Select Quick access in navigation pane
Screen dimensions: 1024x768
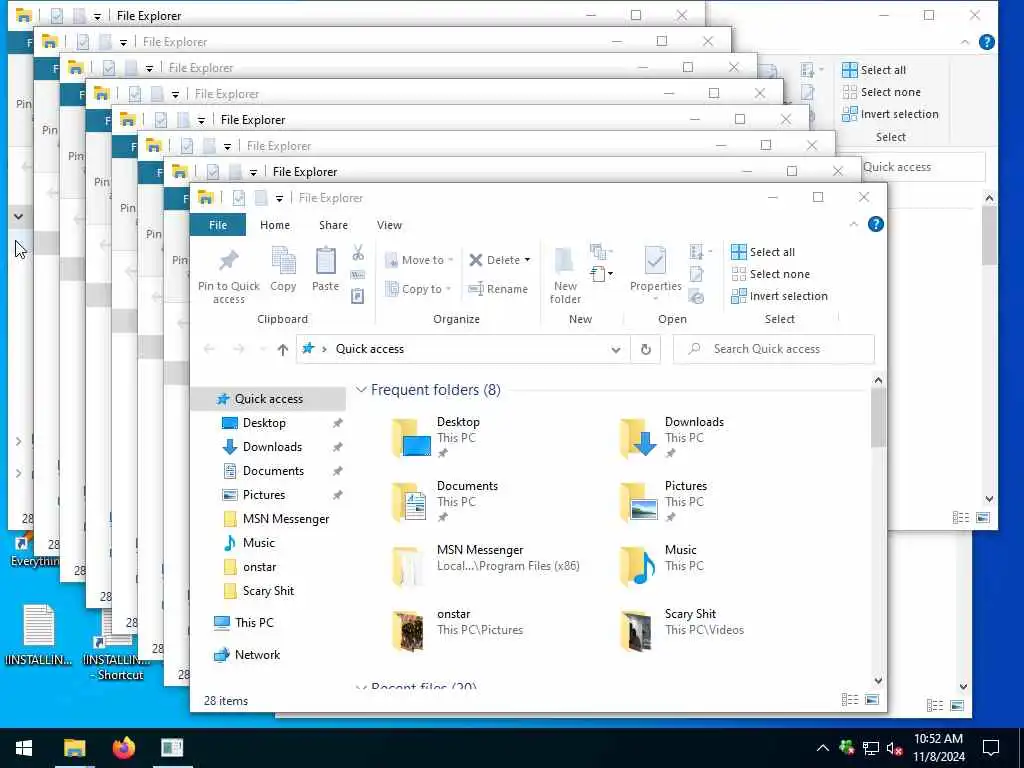(268, 399)
